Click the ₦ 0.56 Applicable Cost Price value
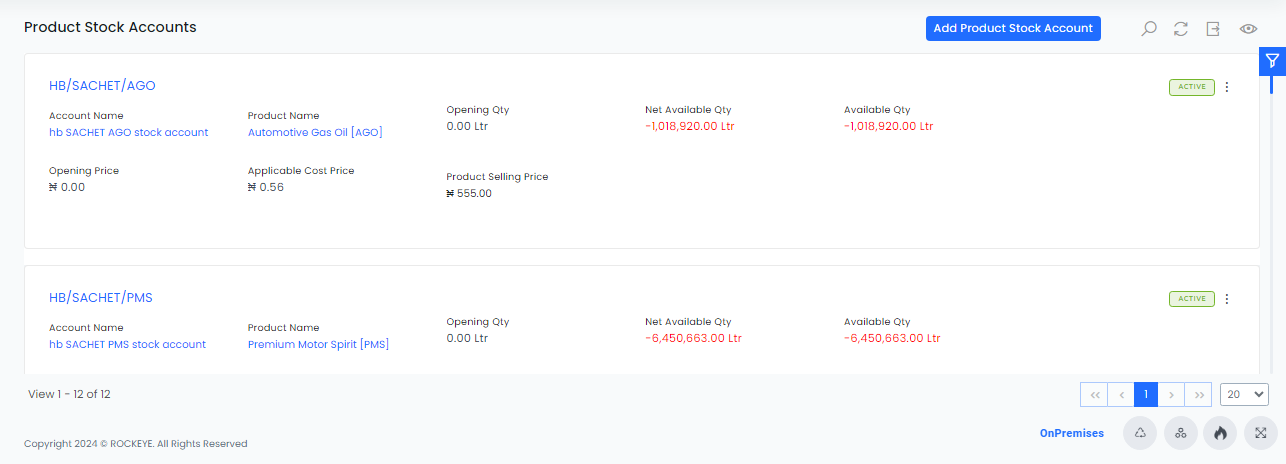 click(266, 187)
